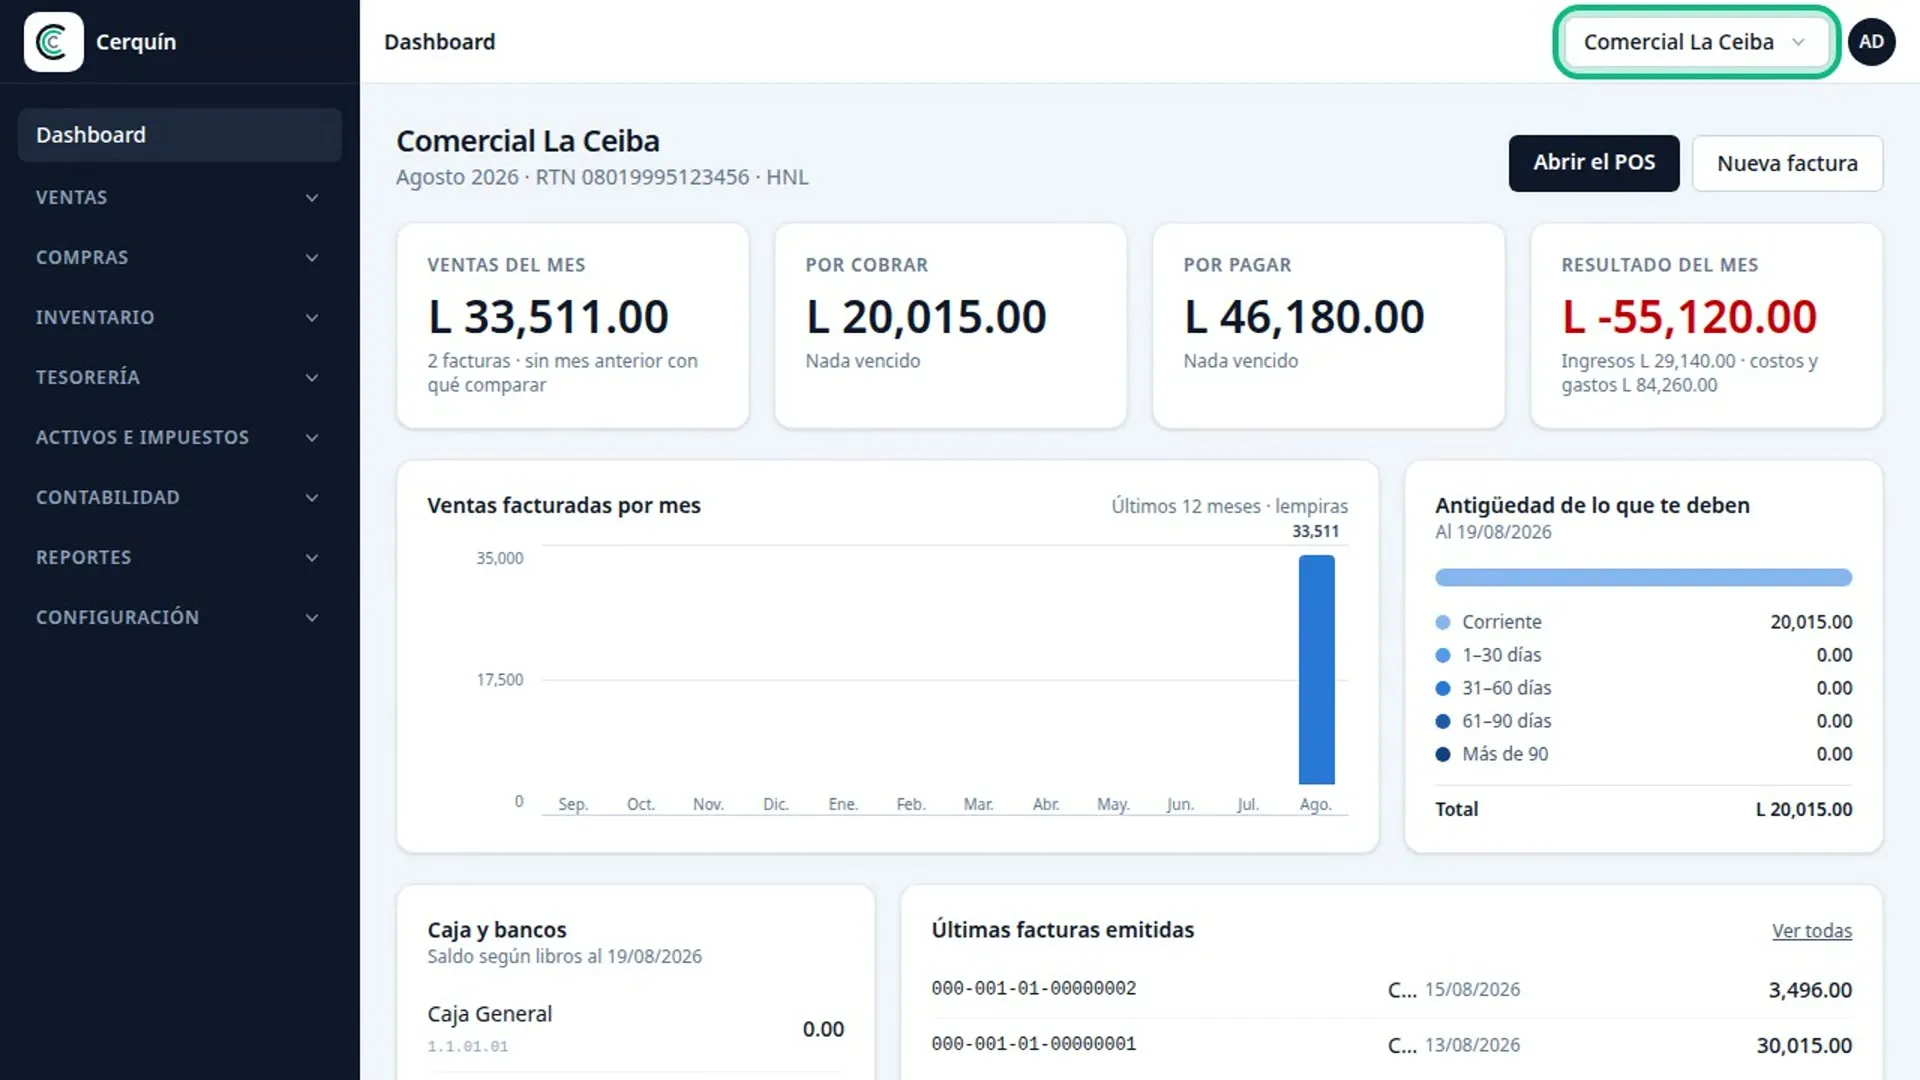Image resolution: width=1920 pixels, height=1080 pixels.
Task: Expand the CONTABILIDAD sidebar section
Action: (179, 497)
